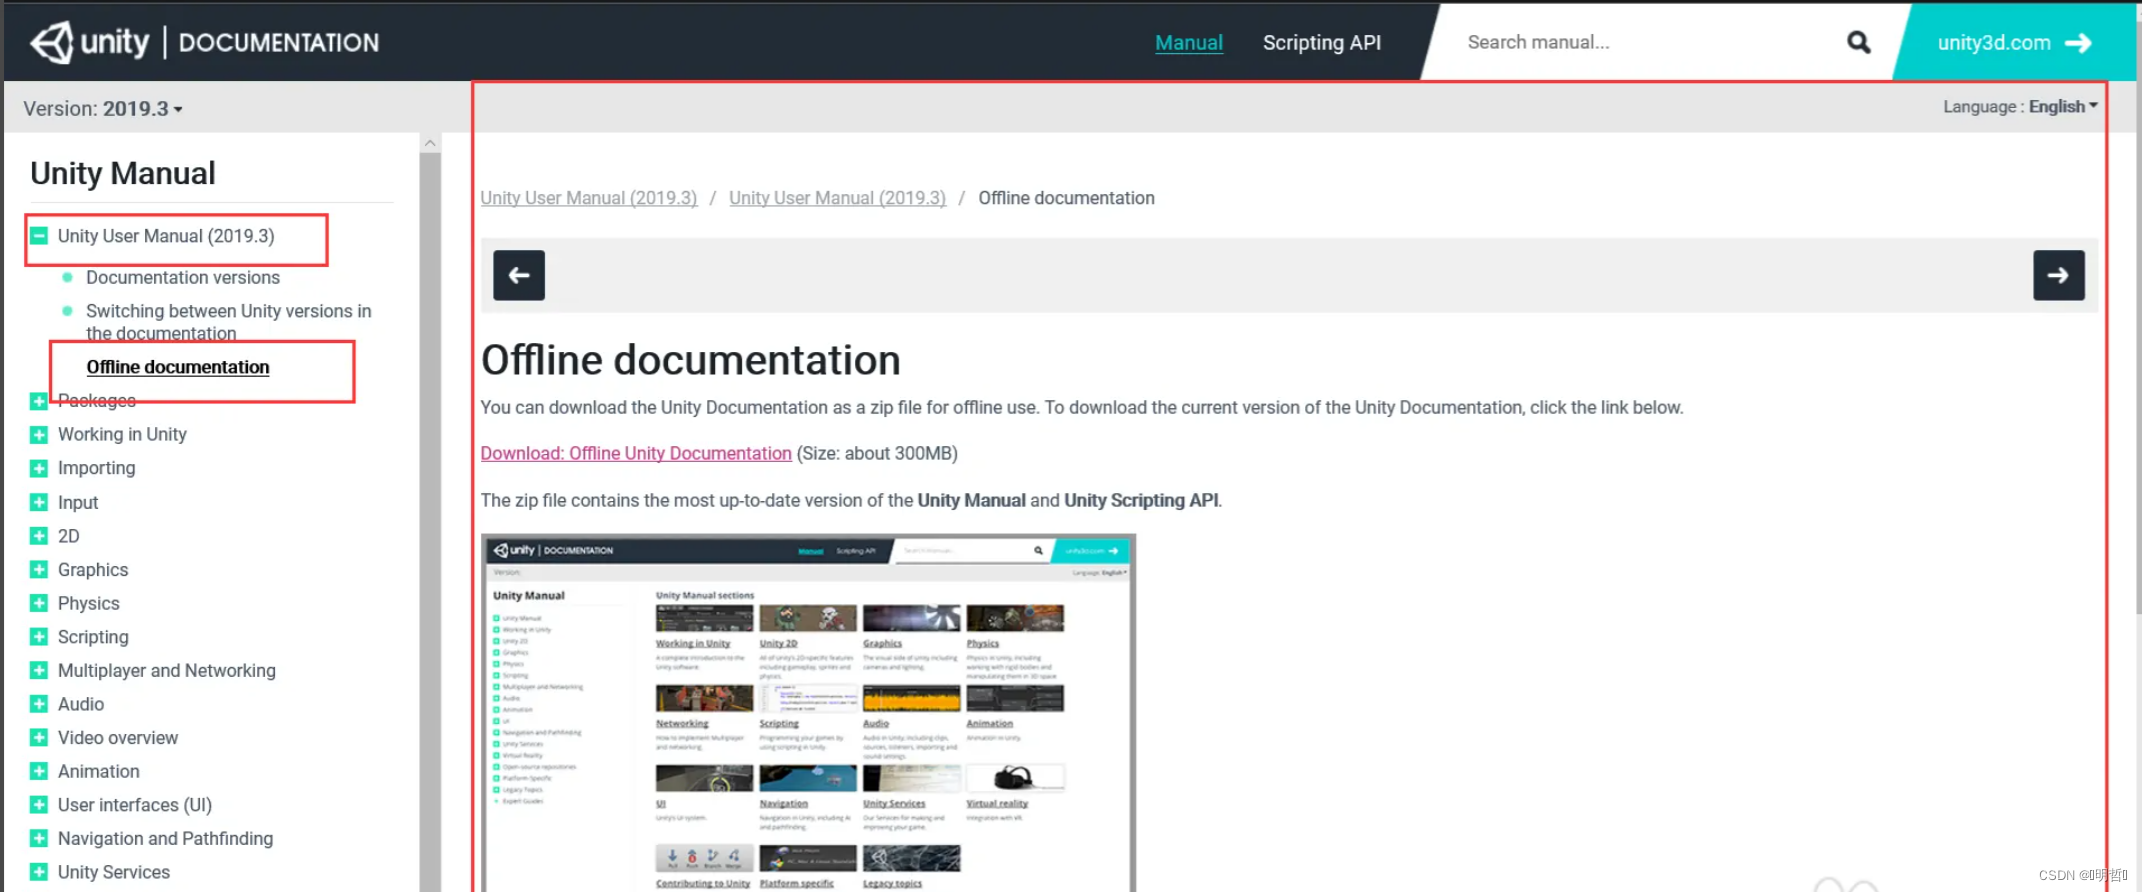Click the DOCUMENTATION header title
2142x892 pixels.
coord(279,43)
